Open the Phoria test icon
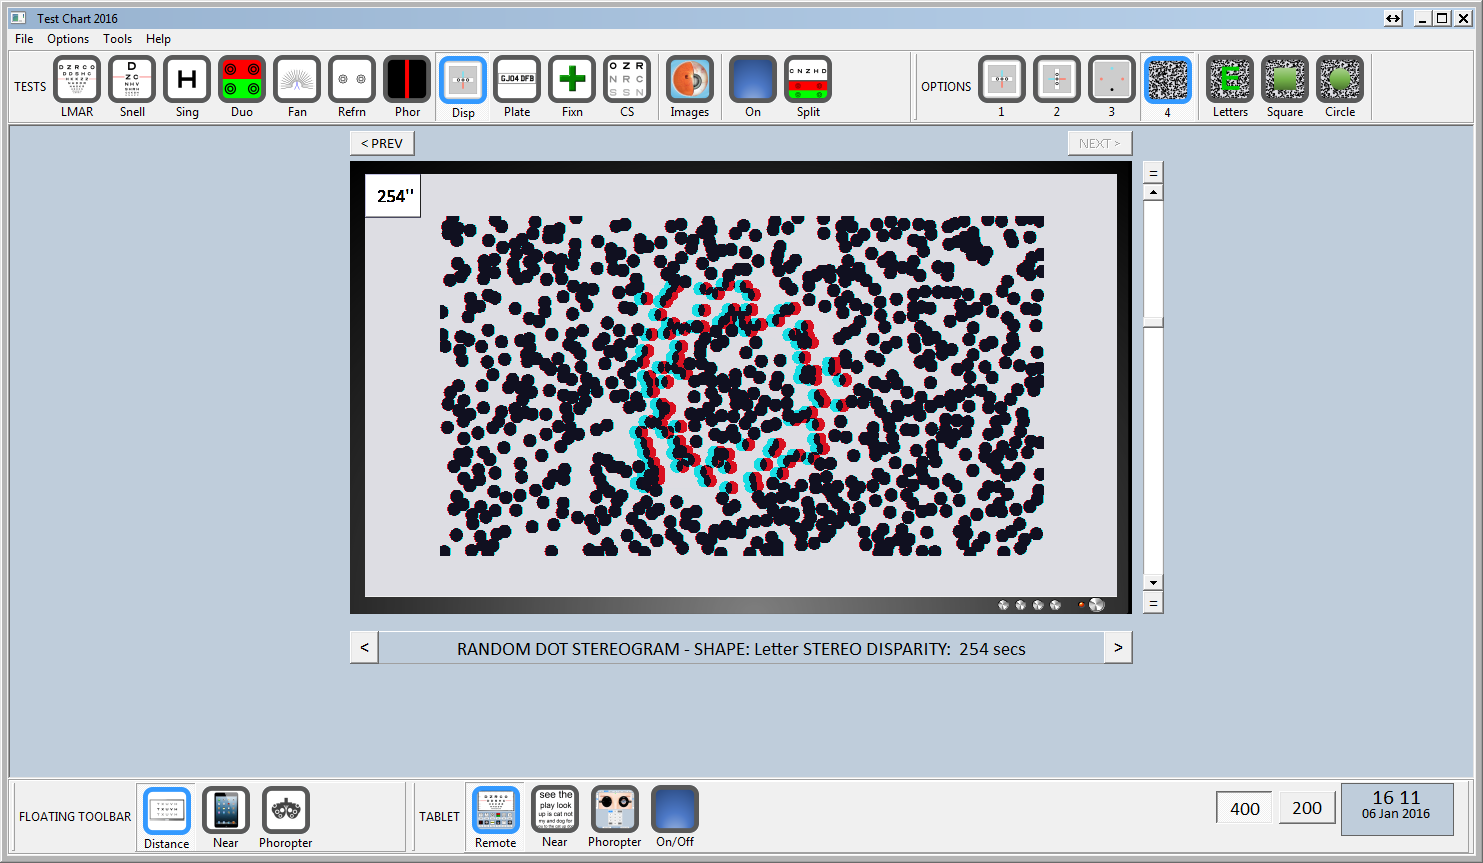This screenshot has height=863, width=1483. [x=407, y=80]
